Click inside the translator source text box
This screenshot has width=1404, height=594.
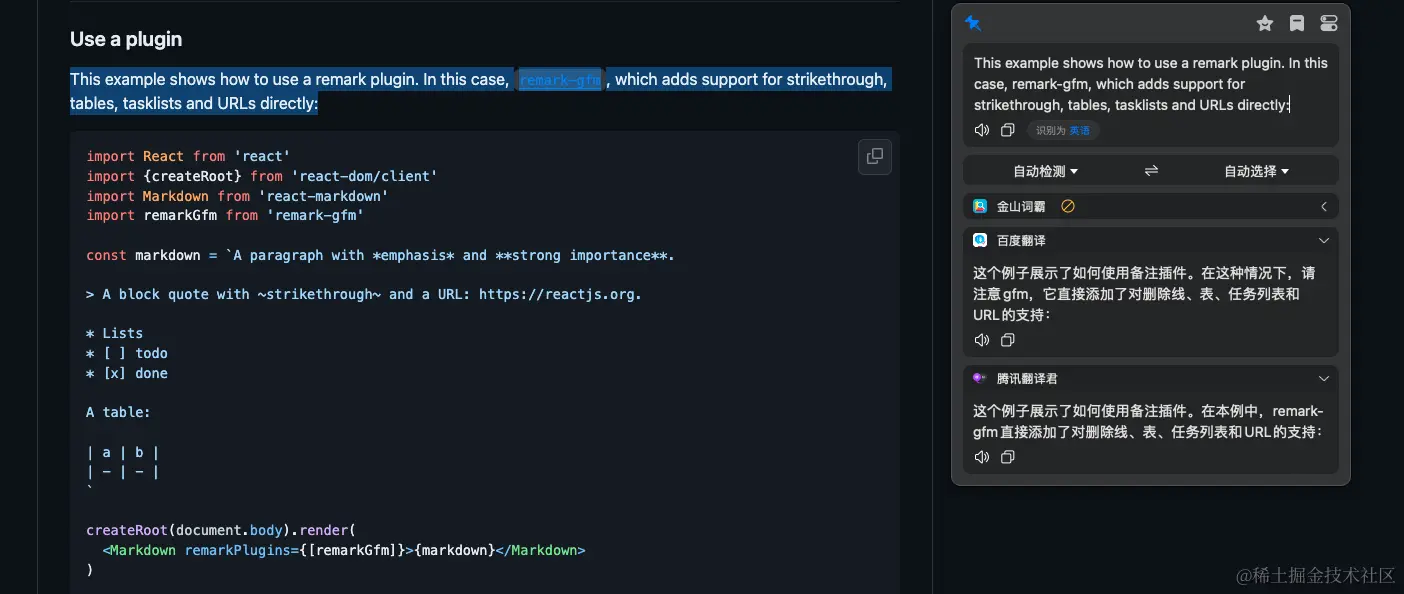point(1150,84)
